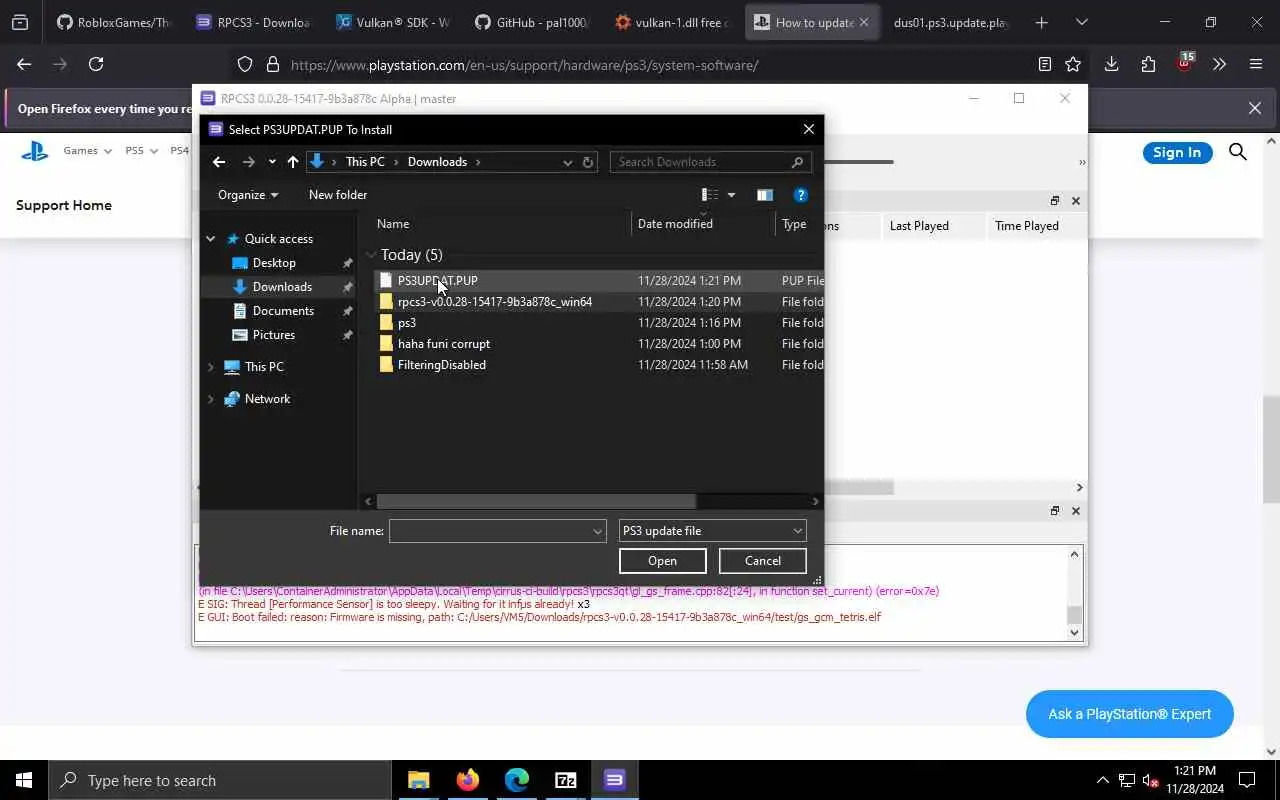
Task: Click the help question mark icon
Action: (x=800, y=195)
